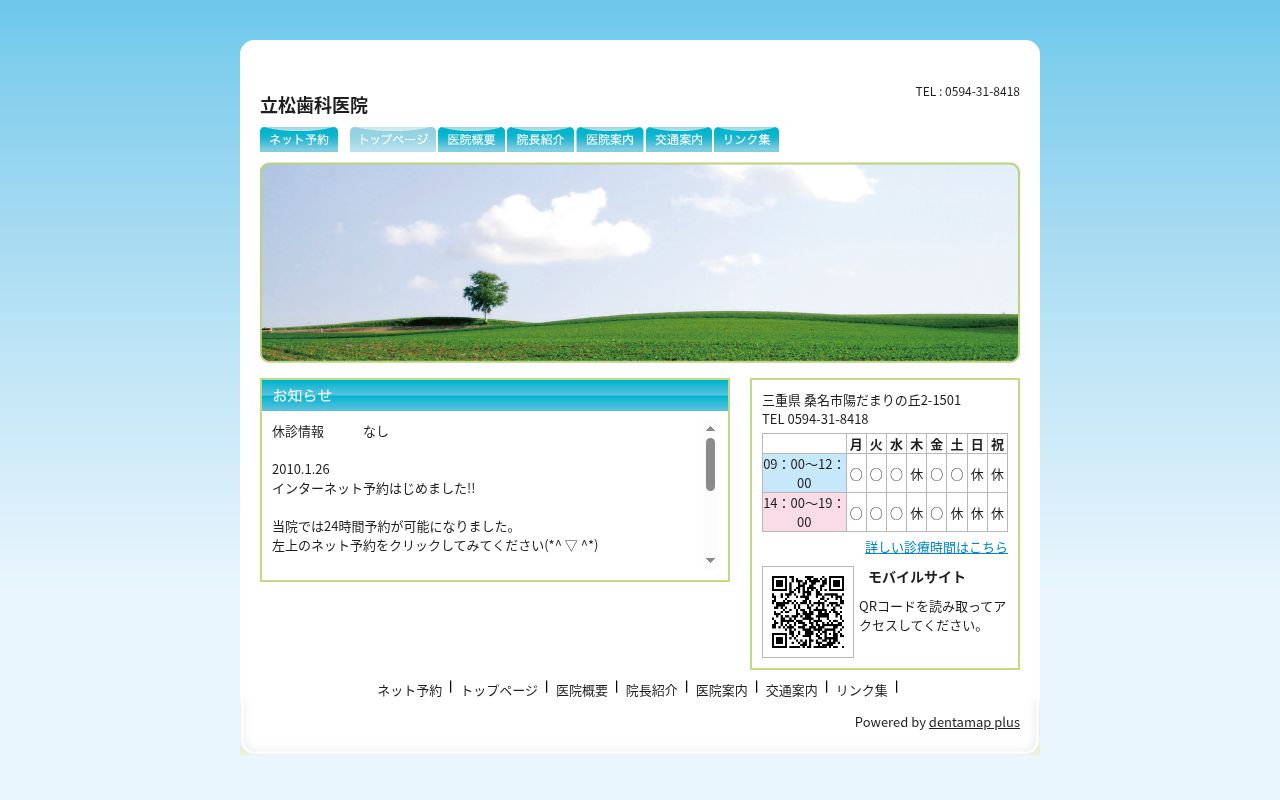The width and height of the screenshot is (1280, 800).
Task: Click the 土 column header in schedule
Action: click(x=956, y=444)
